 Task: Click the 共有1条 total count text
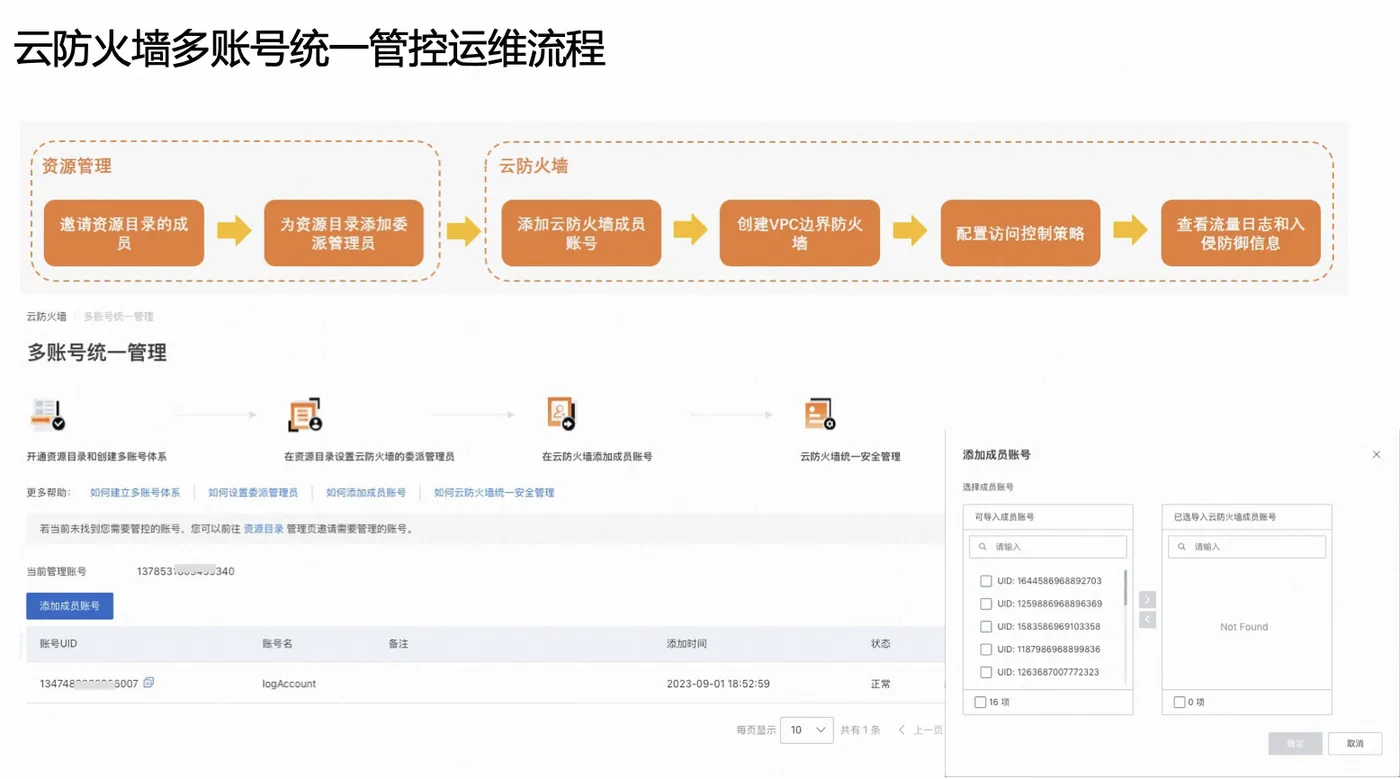coord(860,730)
